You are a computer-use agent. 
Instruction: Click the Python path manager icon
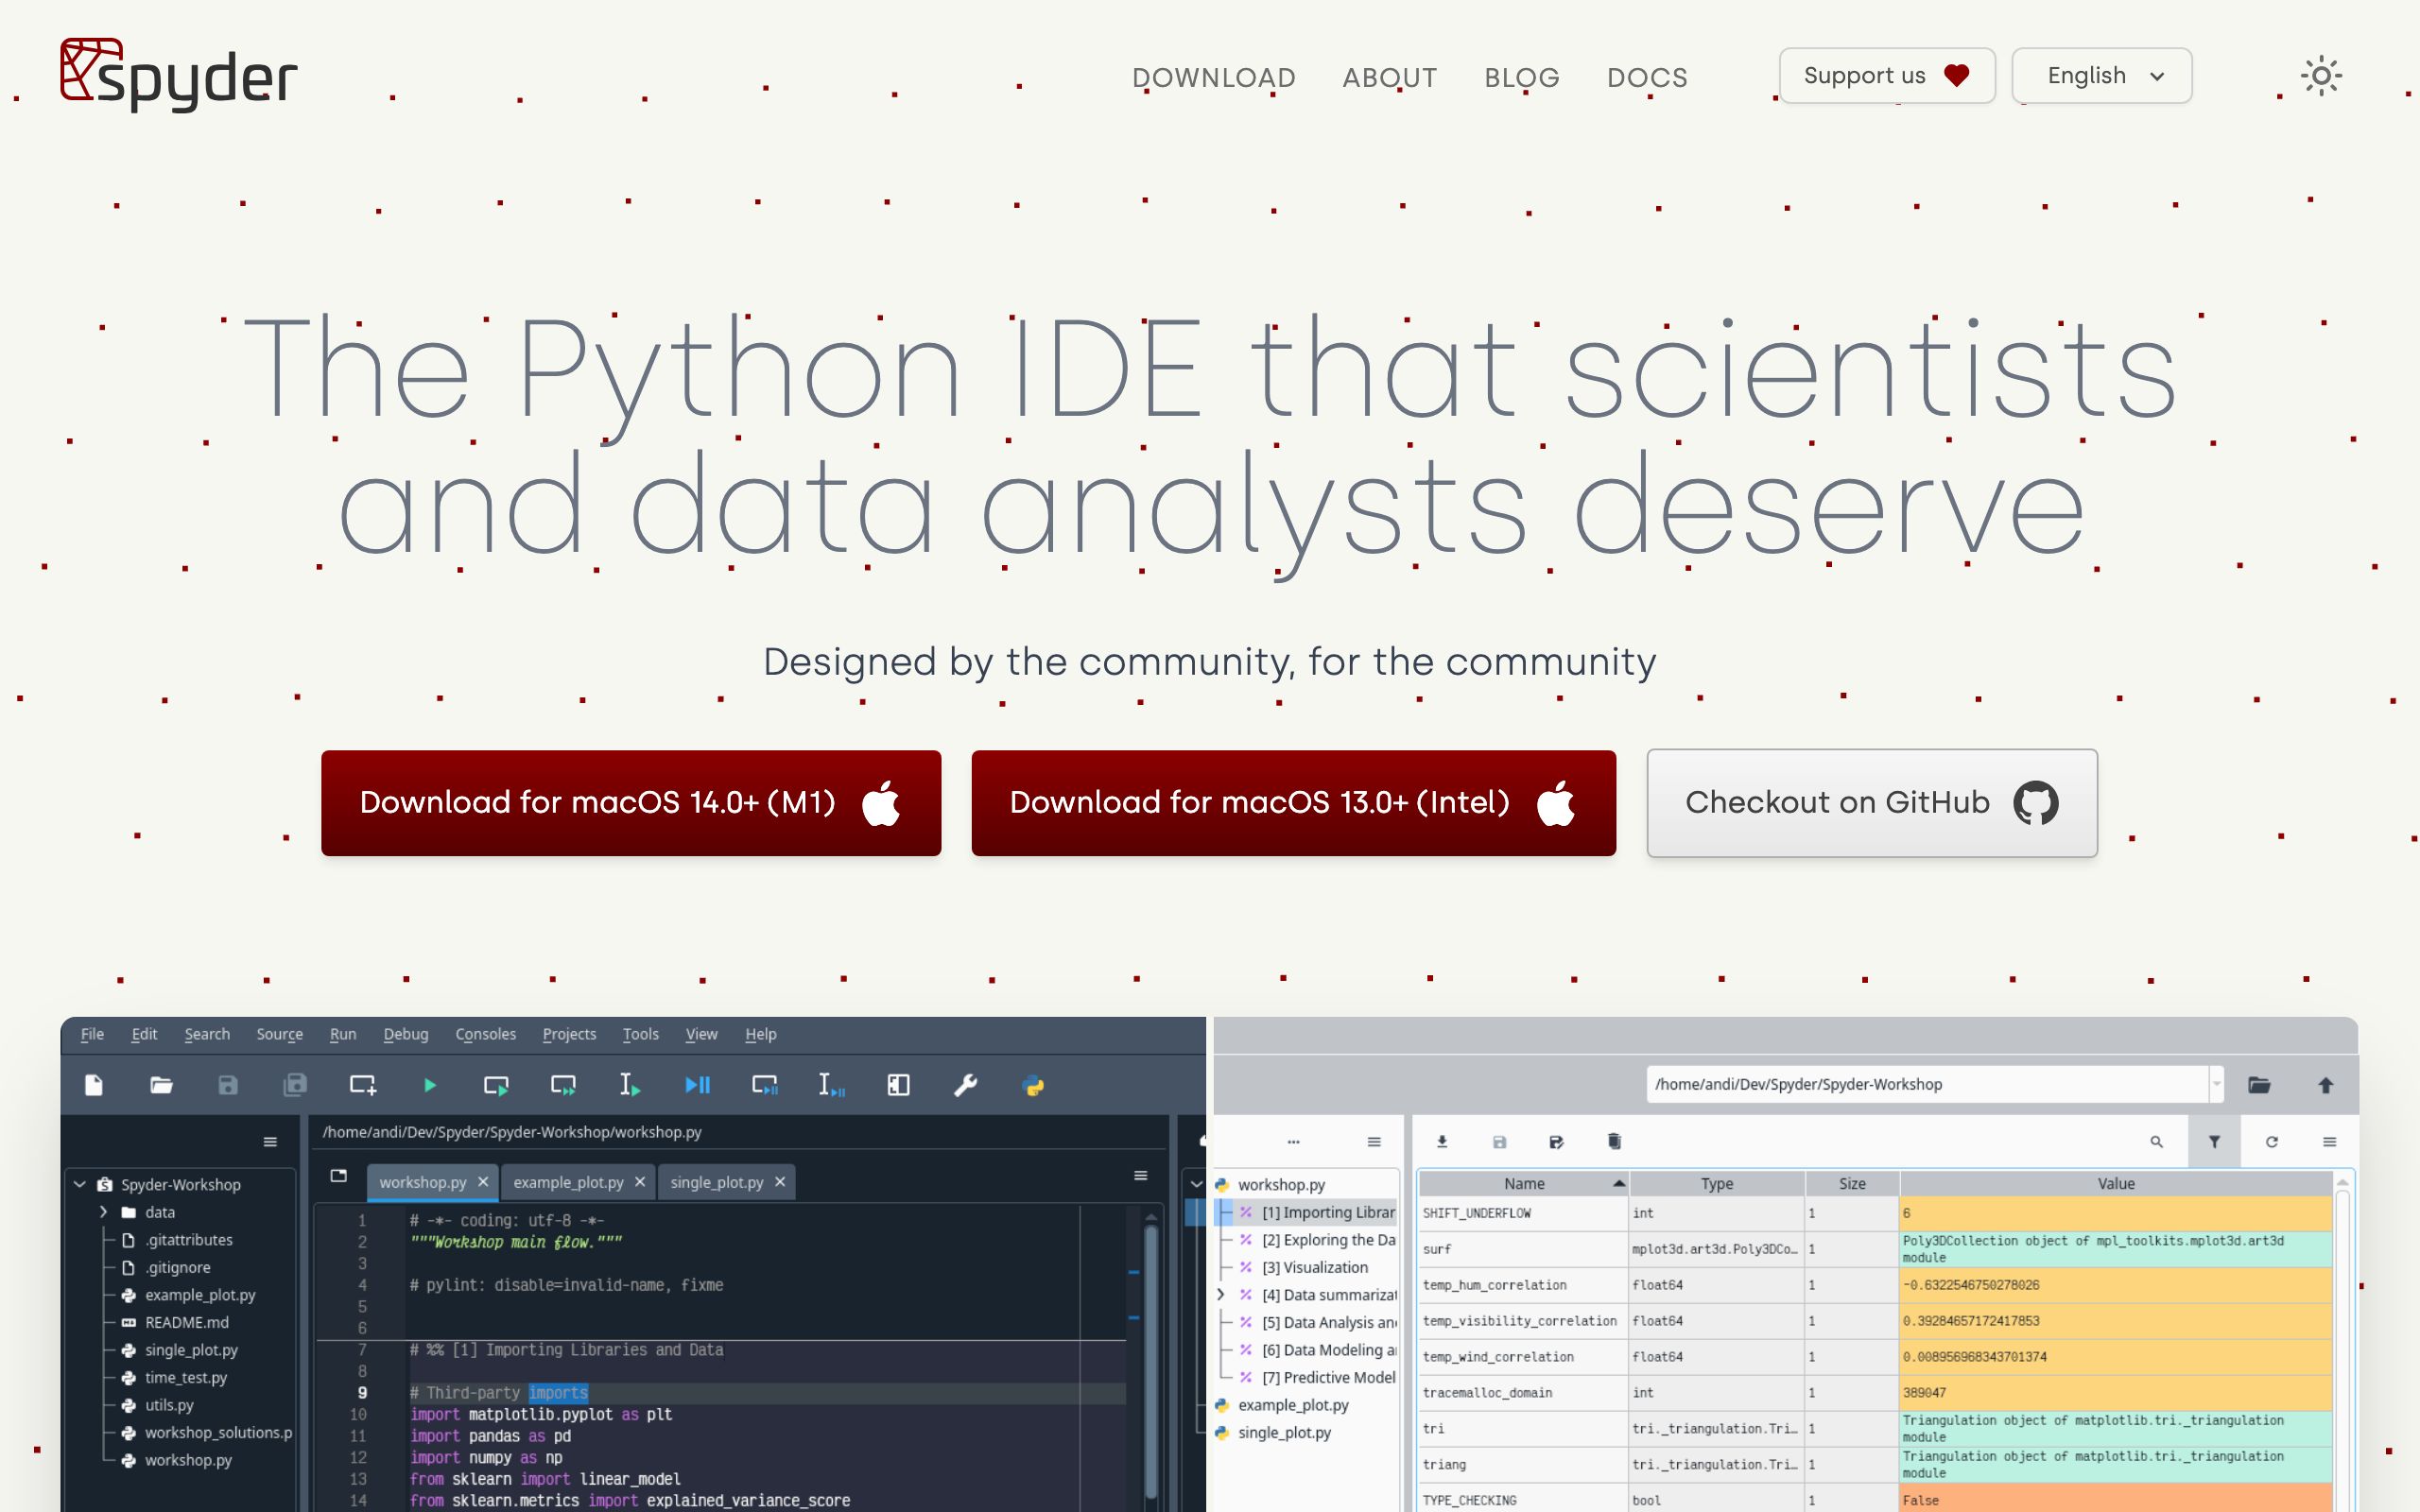coord(1033,1085)
